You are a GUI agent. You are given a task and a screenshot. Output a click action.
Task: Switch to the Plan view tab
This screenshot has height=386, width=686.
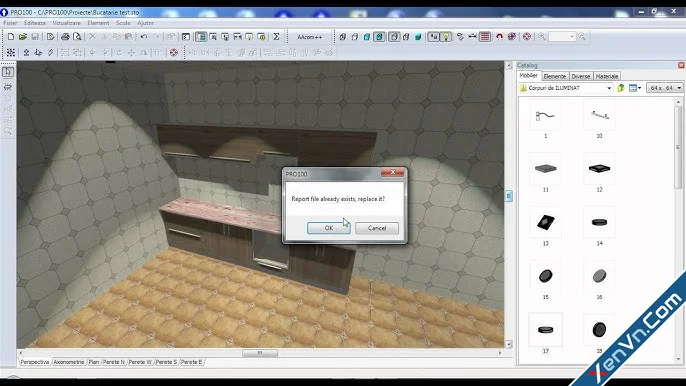coord(94,362)
